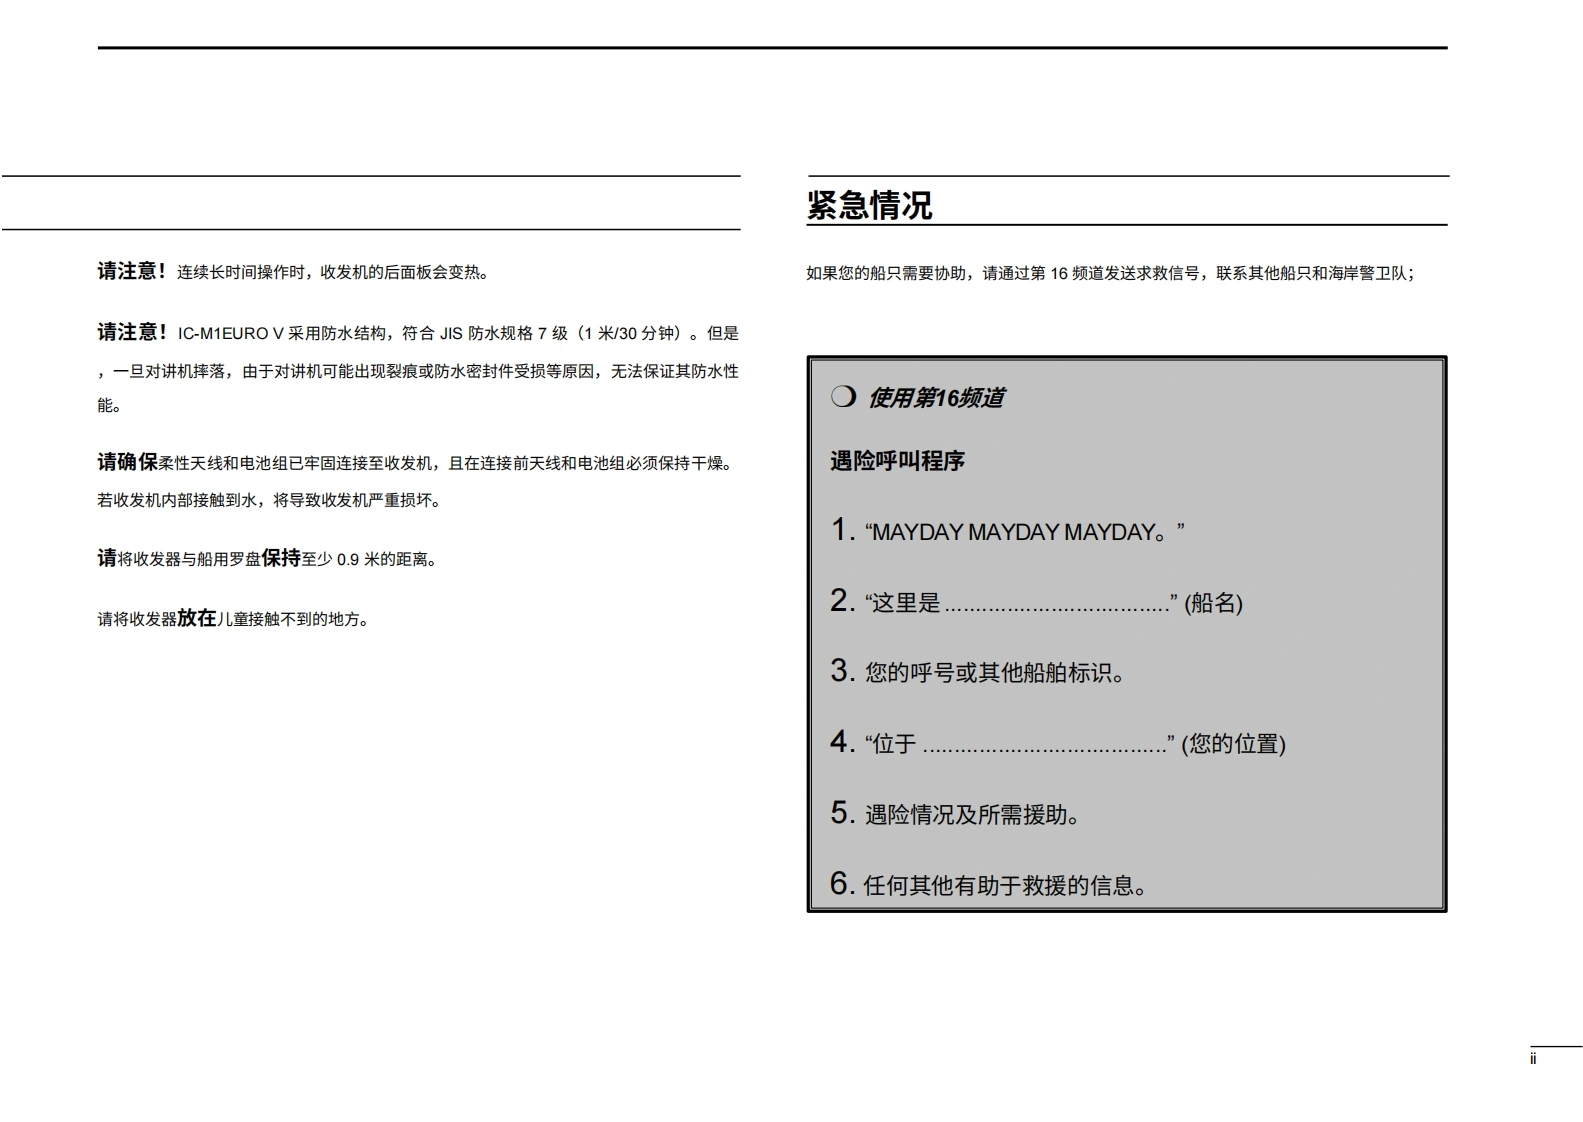Click the 如果您的船只需要协助 intro sentence
The image size is (1583, 1122).
[1110, 273]
